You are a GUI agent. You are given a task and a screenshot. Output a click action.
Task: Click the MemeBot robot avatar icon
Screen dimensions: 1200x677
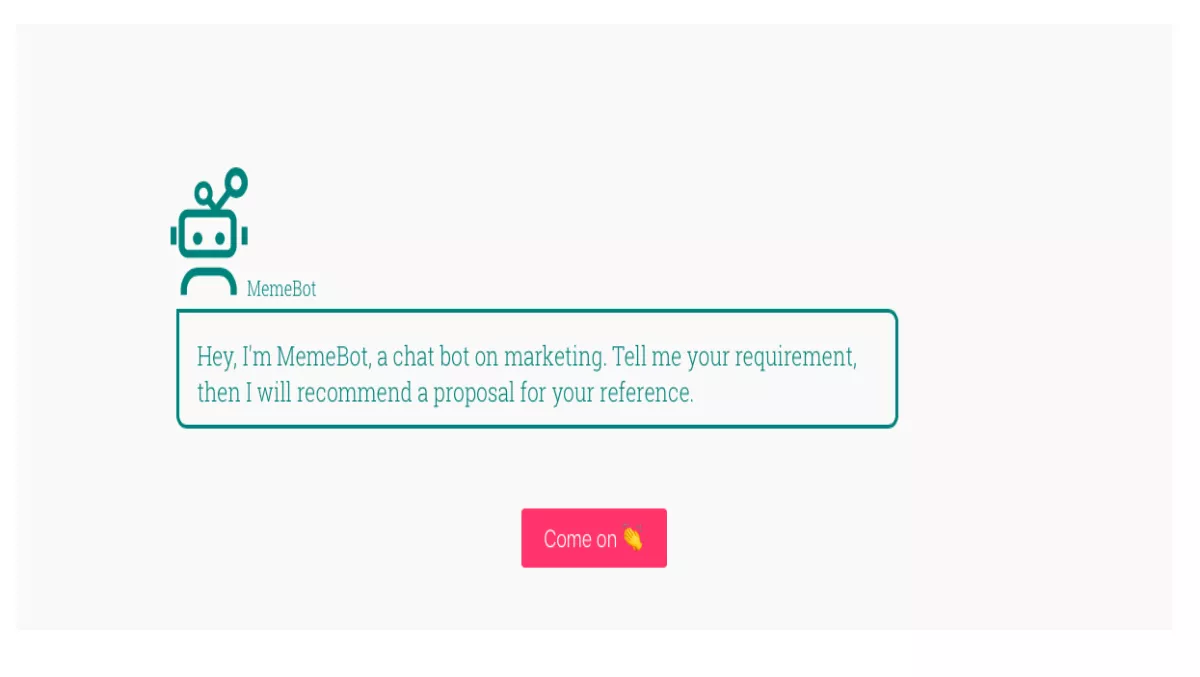(209, 231)
